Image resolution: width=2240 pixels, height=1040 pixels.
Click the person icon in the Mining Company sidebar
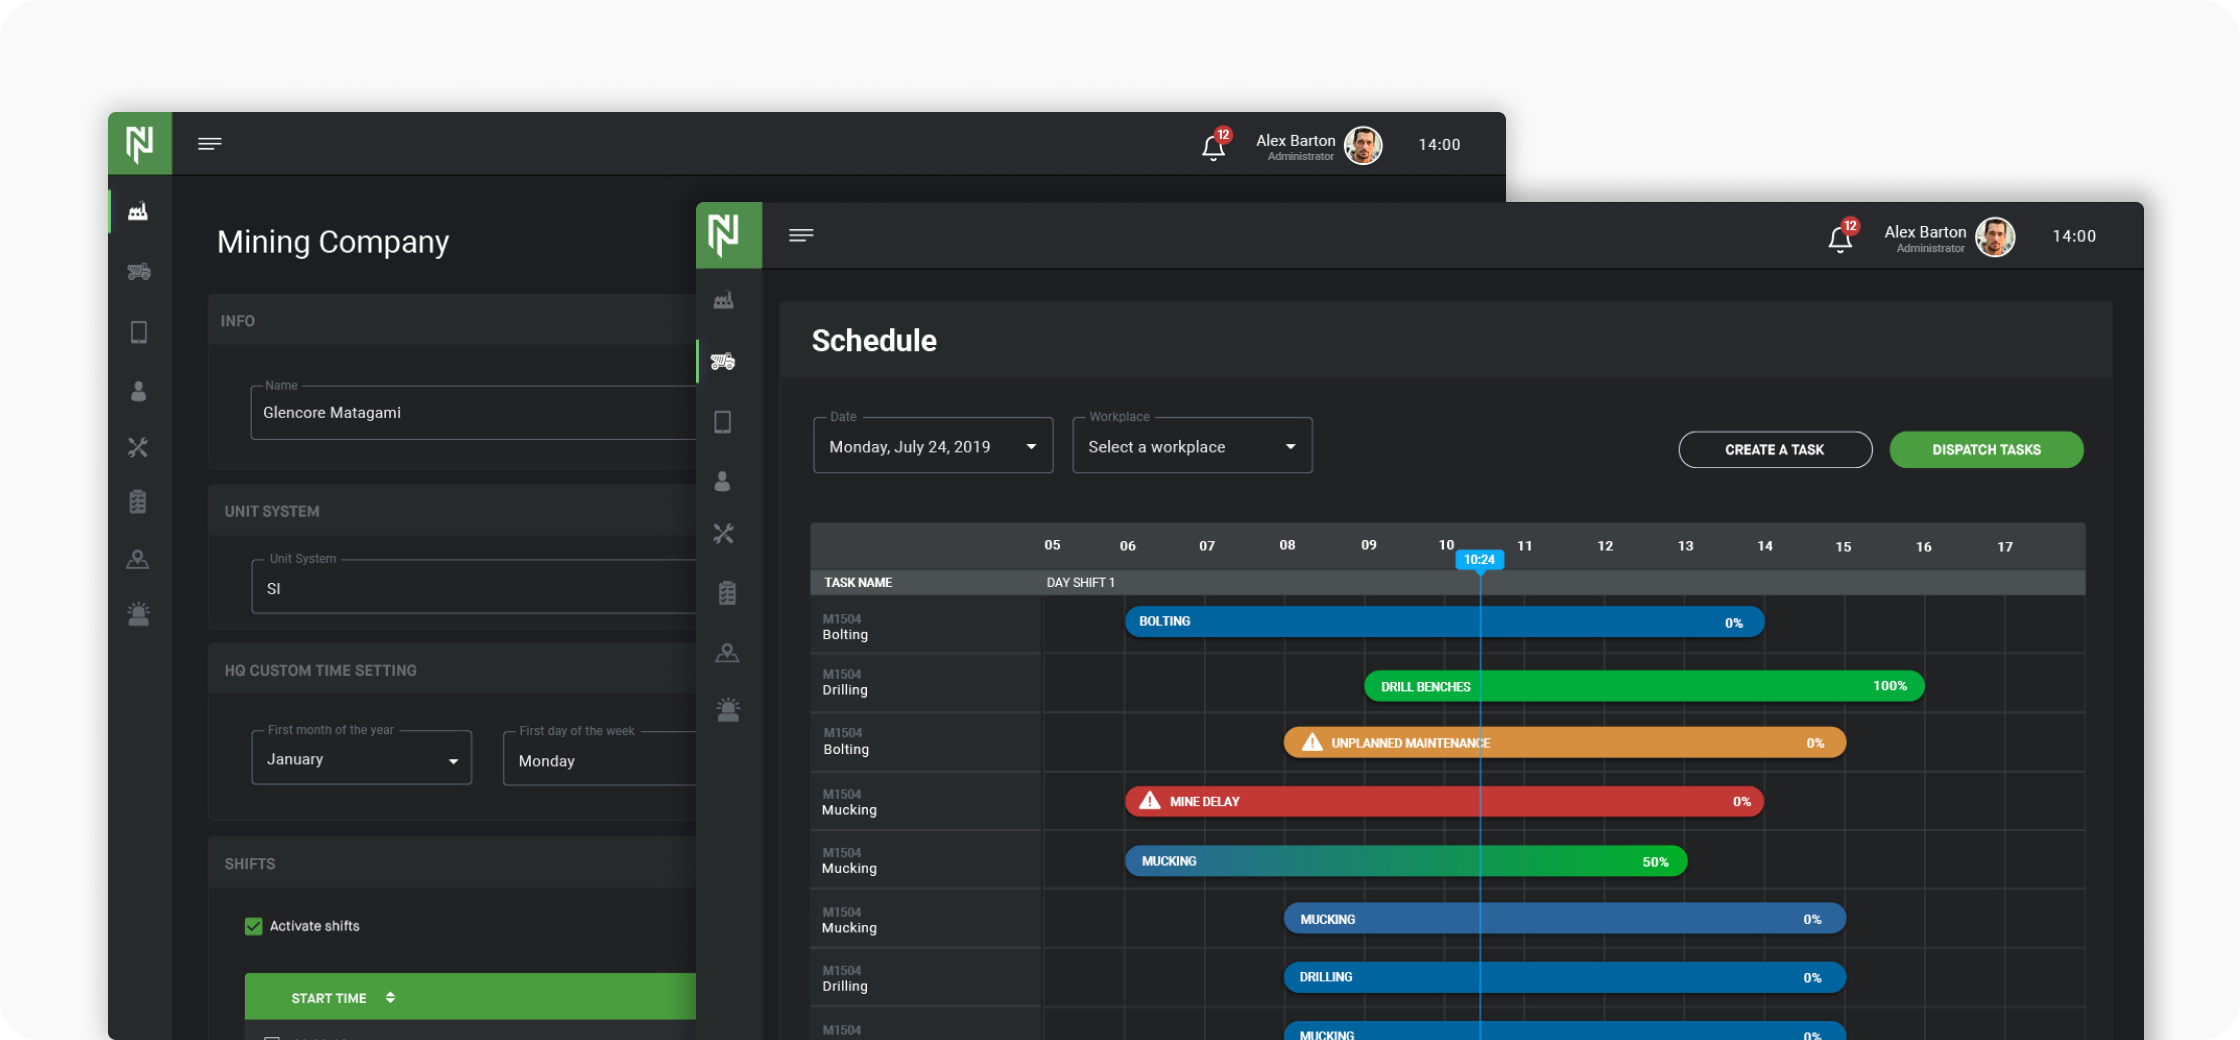click(139, 391)
